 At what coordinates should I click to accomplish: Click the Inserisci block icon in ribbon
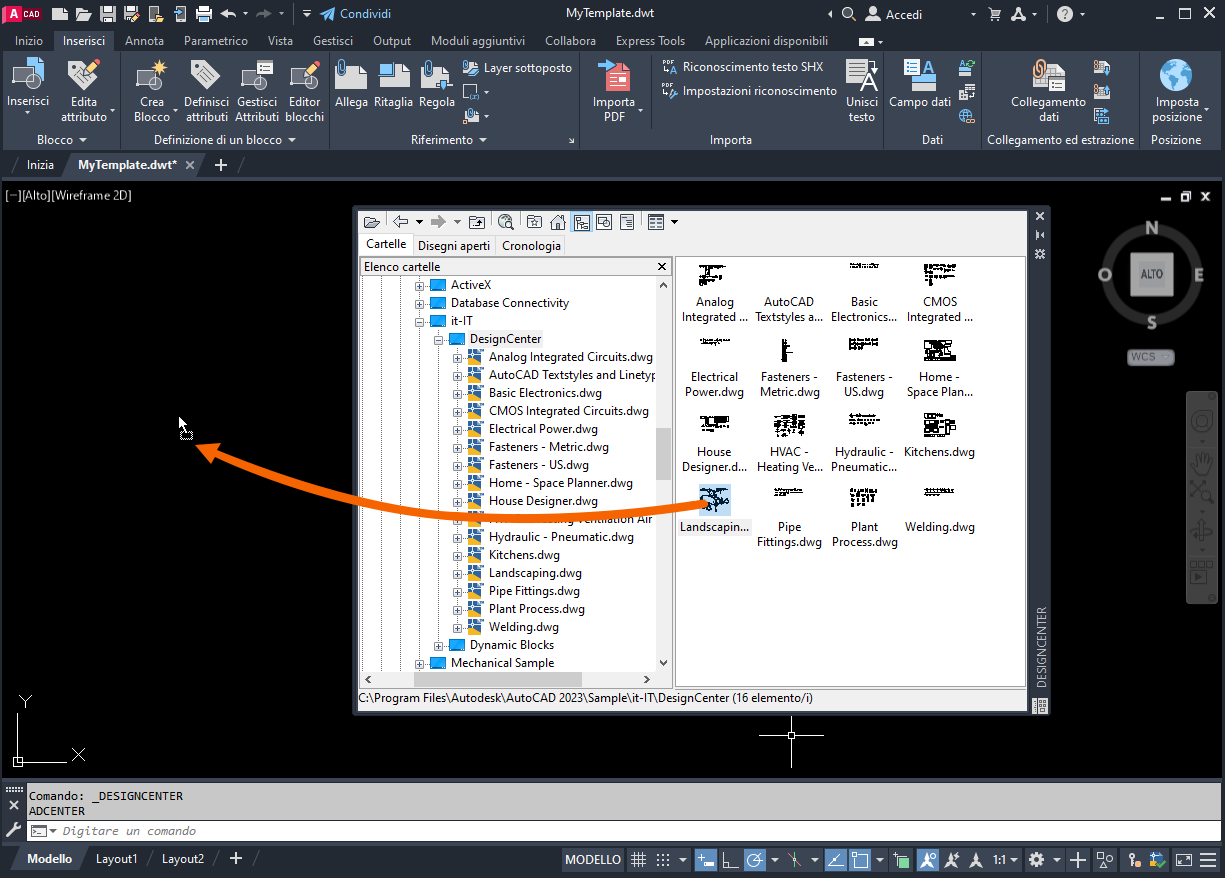pos(28,75)
